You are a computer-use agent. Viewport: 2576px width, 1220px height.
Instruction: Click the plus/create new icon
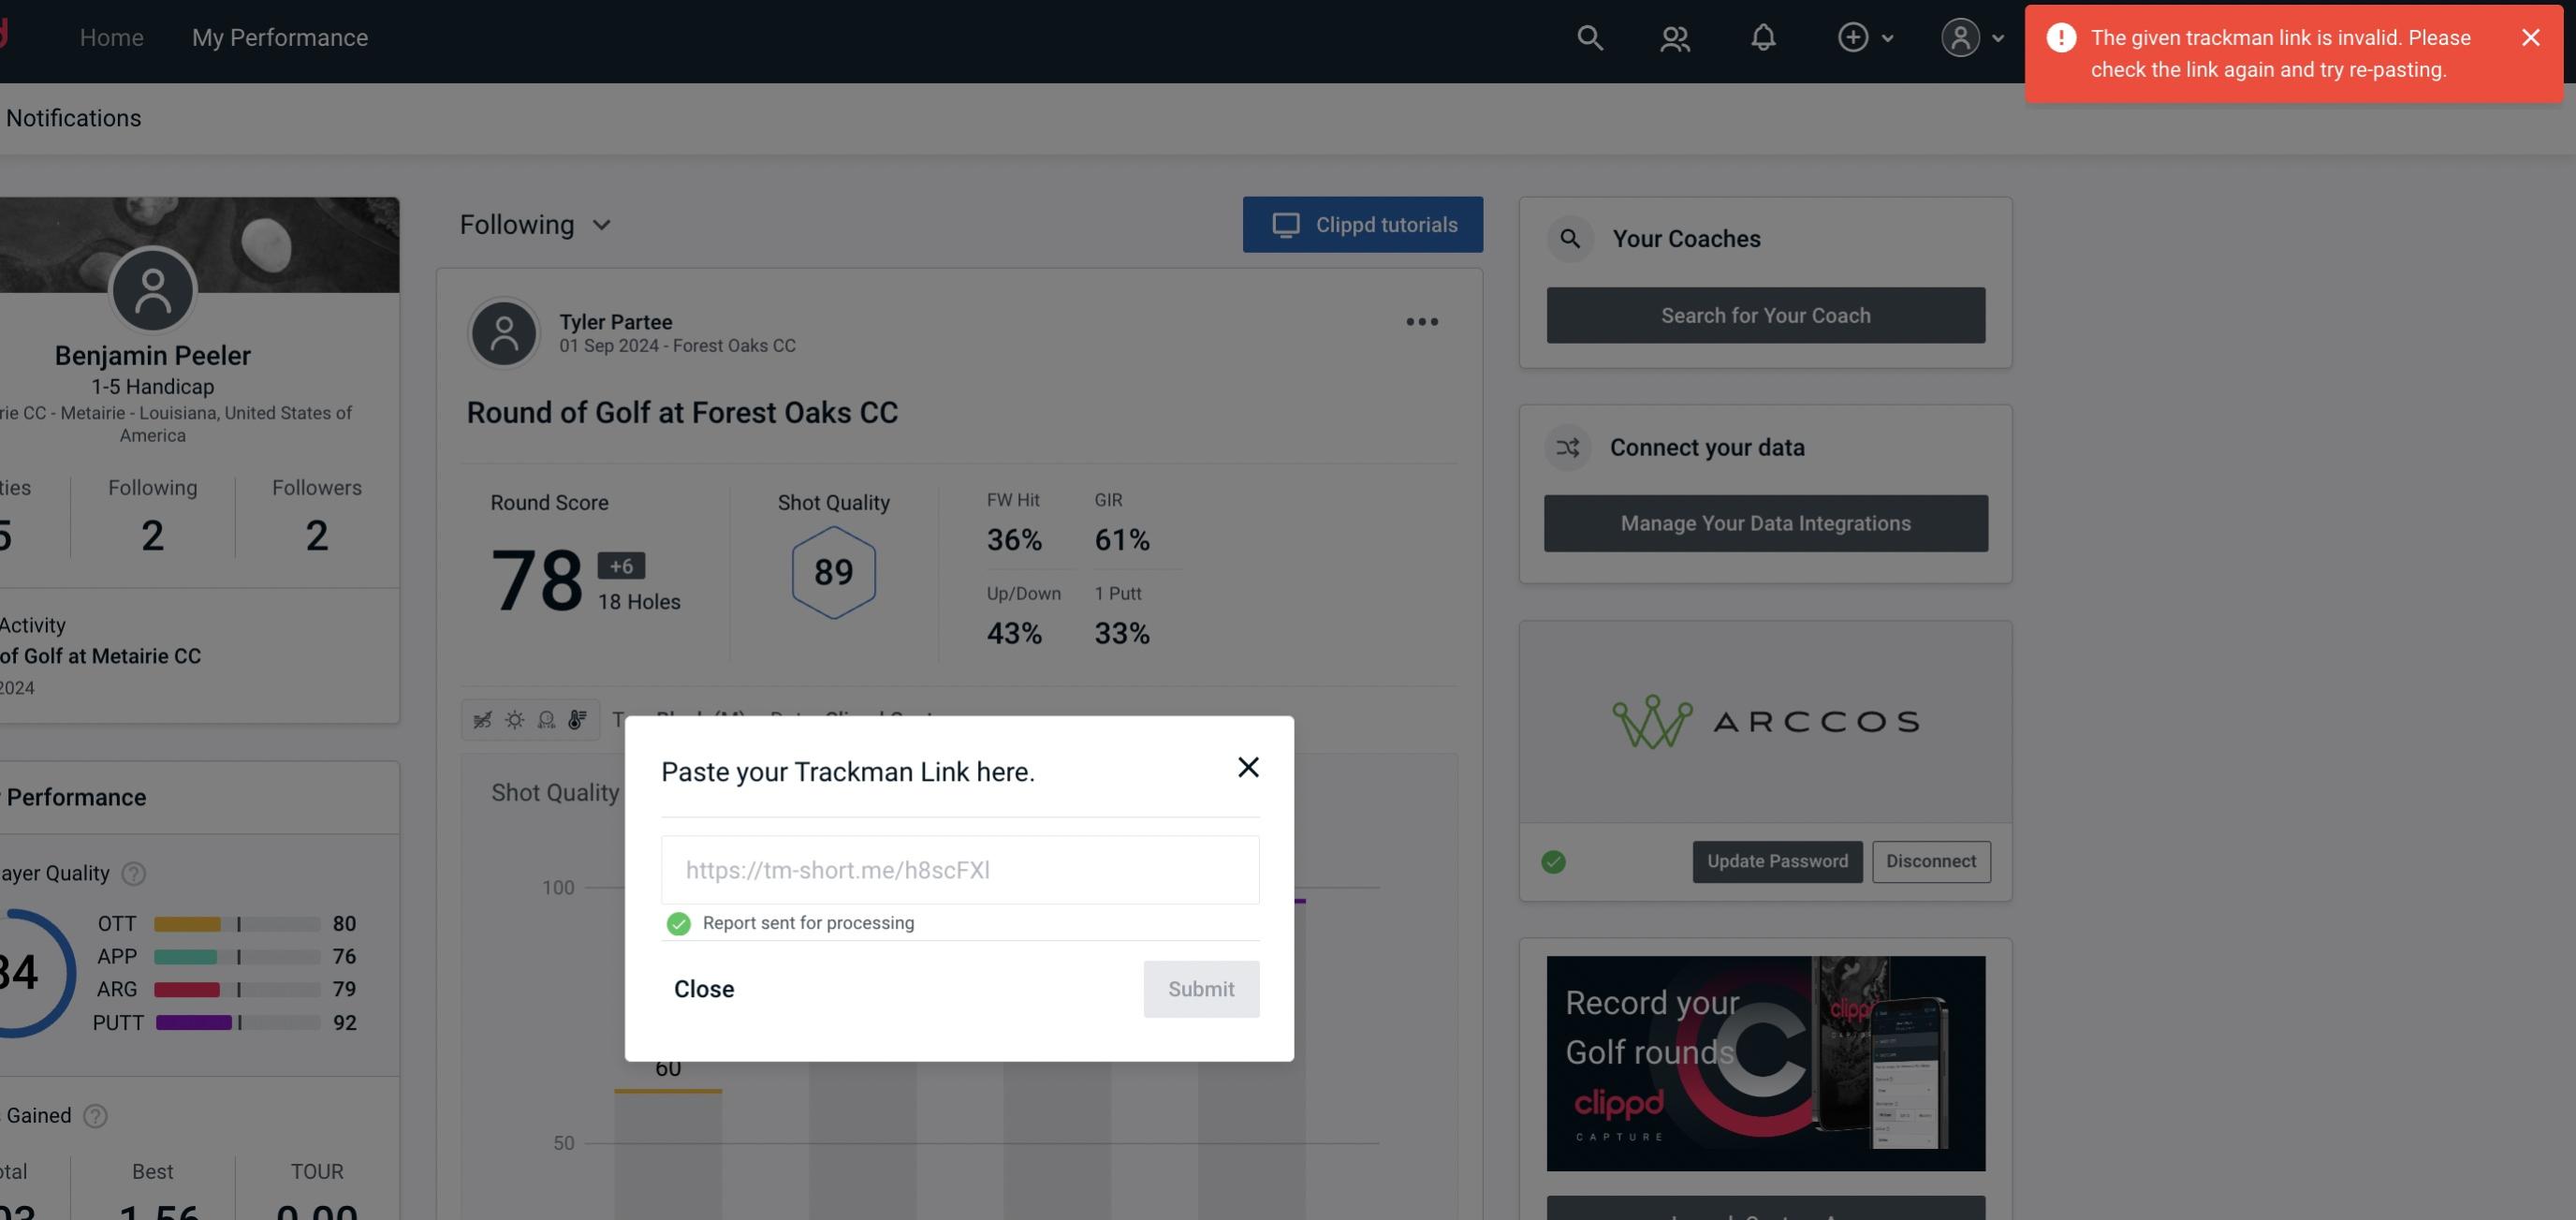pyautogui.click(x=1851, y=37)
